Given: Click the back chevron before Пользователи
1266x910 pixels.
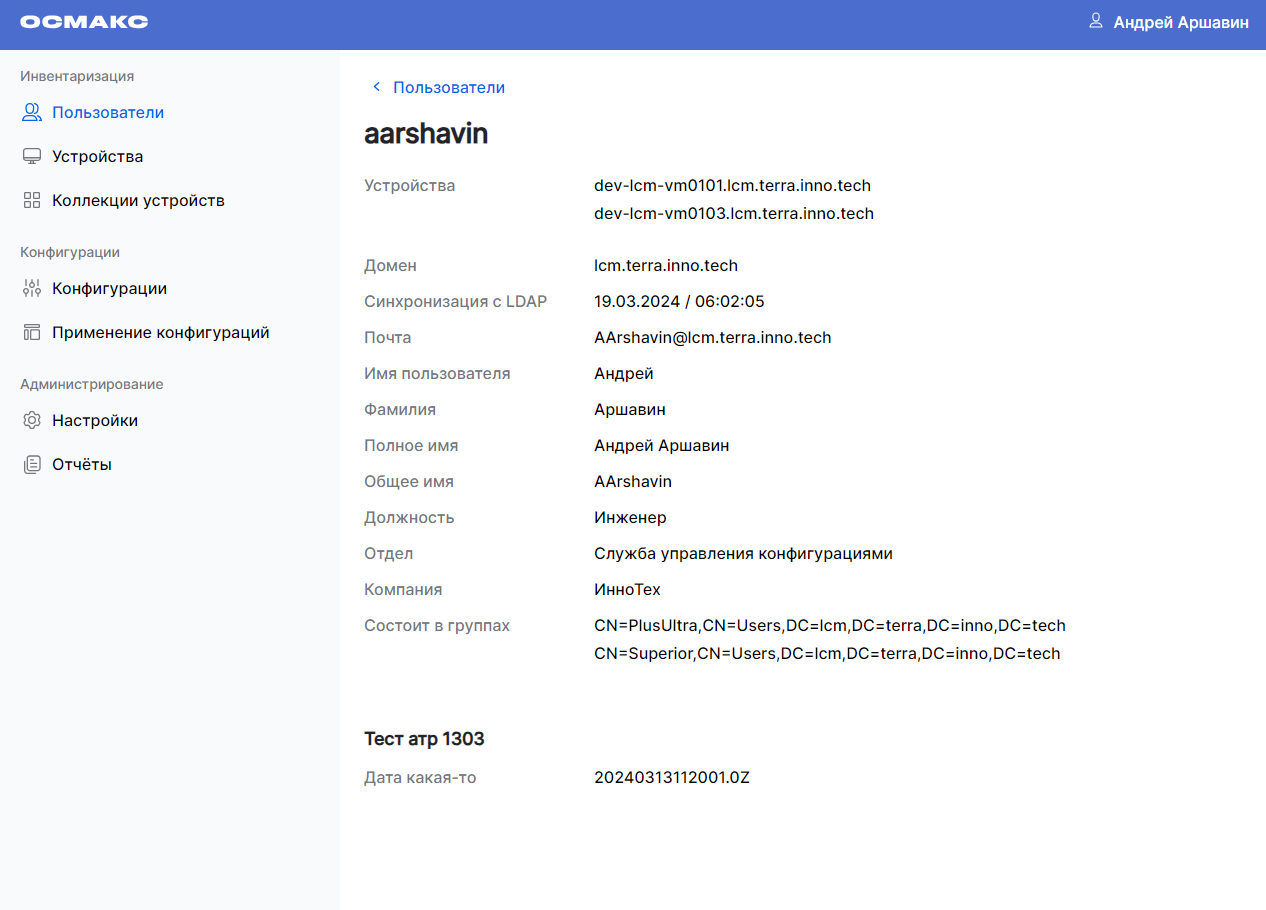Looking at the screenshot, I should pyautogui.click(x=376, y=87).
